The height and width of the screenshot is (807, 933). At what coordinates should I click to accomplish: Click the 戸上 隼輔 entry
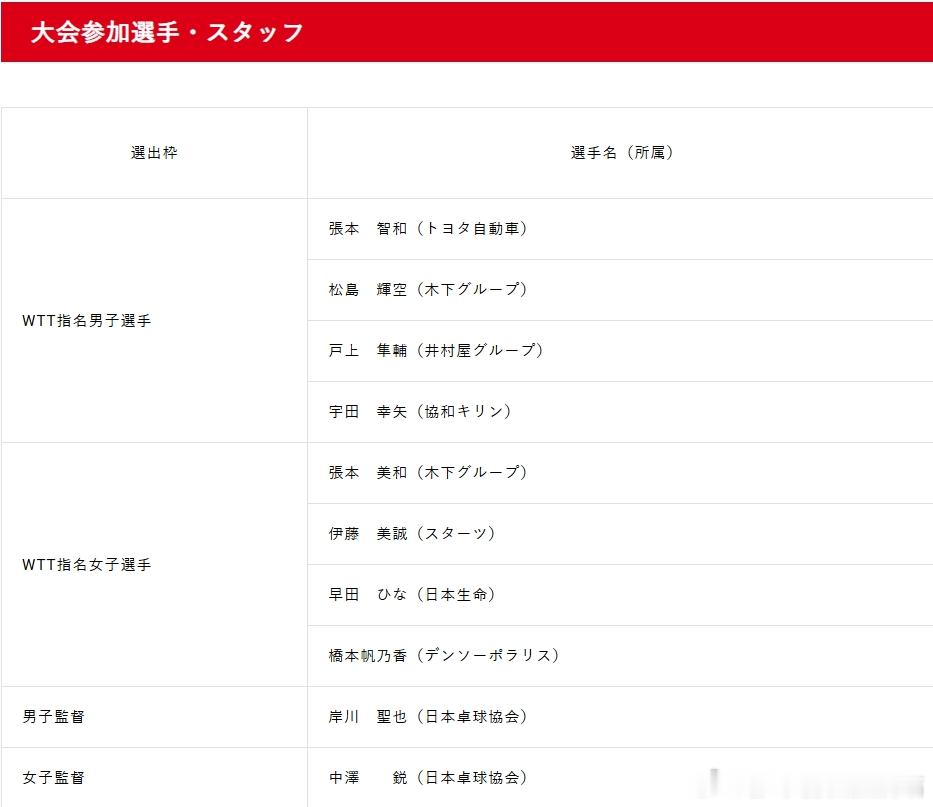(436, 351)
